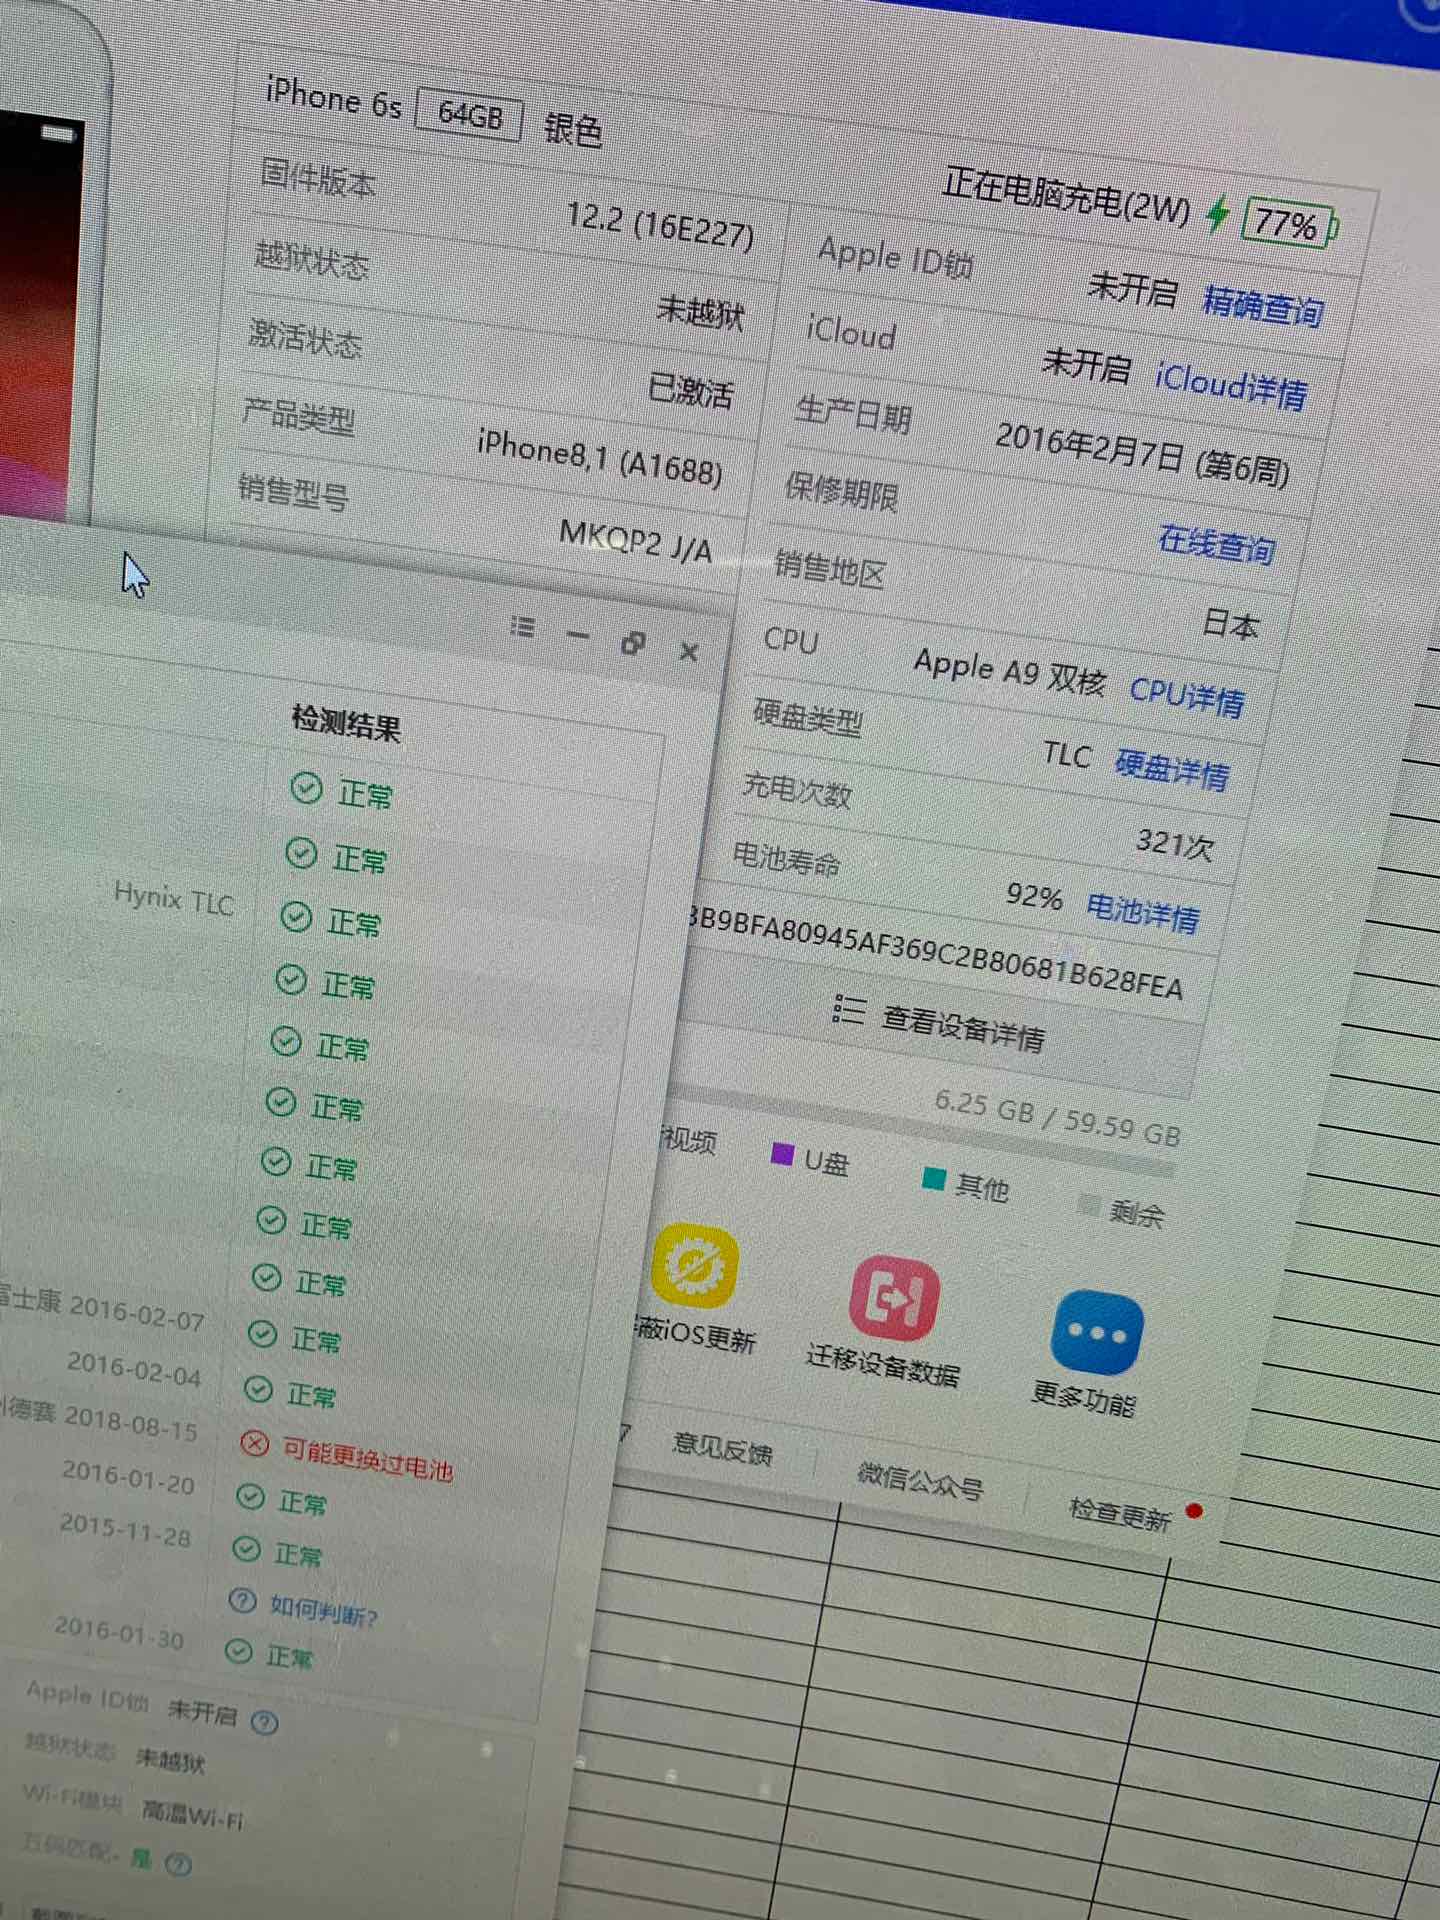
Task: Click 微信公众号 in the bottom bar
Action: (x=920, y=1480)
